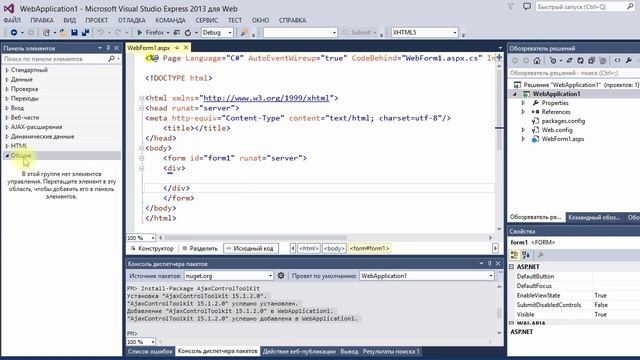Select WebForm1.aspx in Solution Explorer
Viewport: 640px width, 360px height.
(x=563, y=139)
